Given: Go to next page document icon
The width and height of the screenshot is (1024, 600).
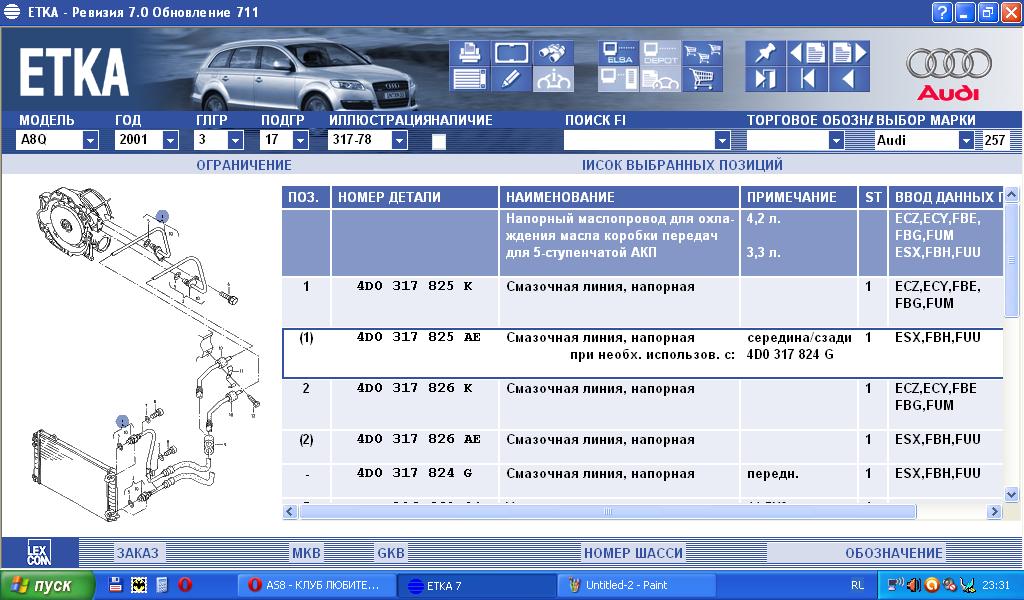Looking at the screenshot, I should click(849, 52).
